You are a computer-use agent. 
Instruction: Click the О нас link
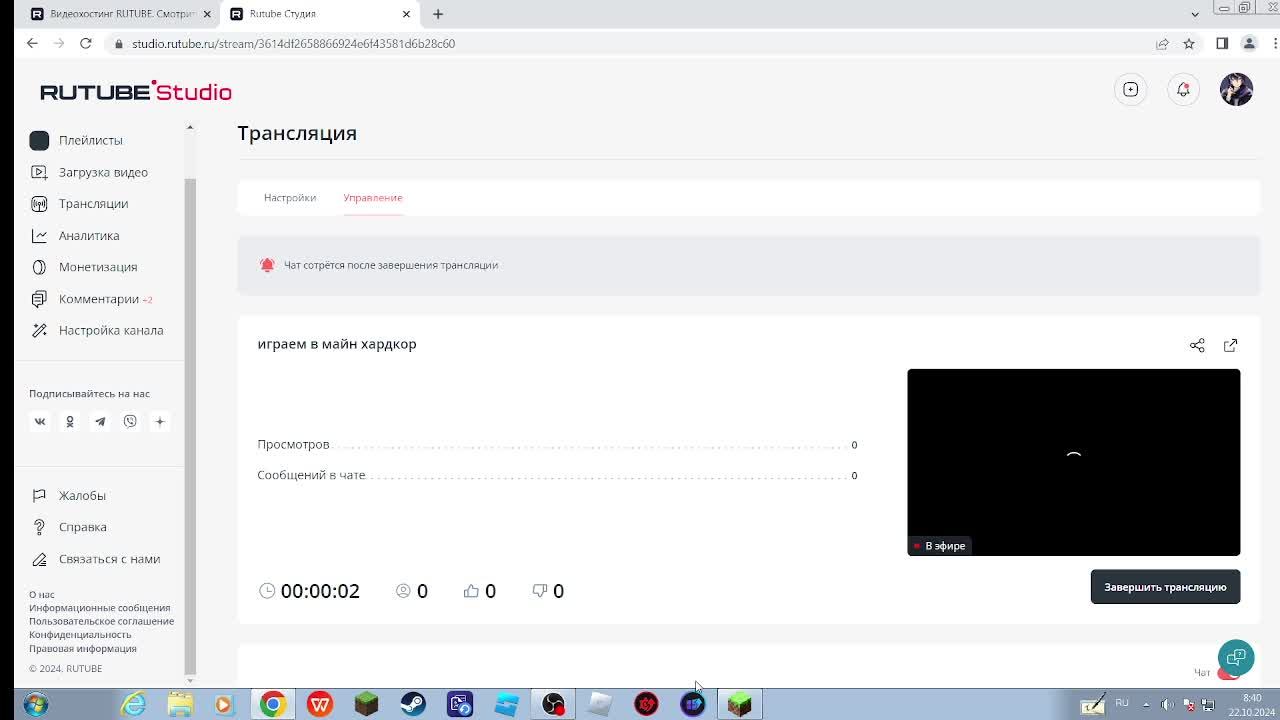pyautogui.click(x=42, y=595)
